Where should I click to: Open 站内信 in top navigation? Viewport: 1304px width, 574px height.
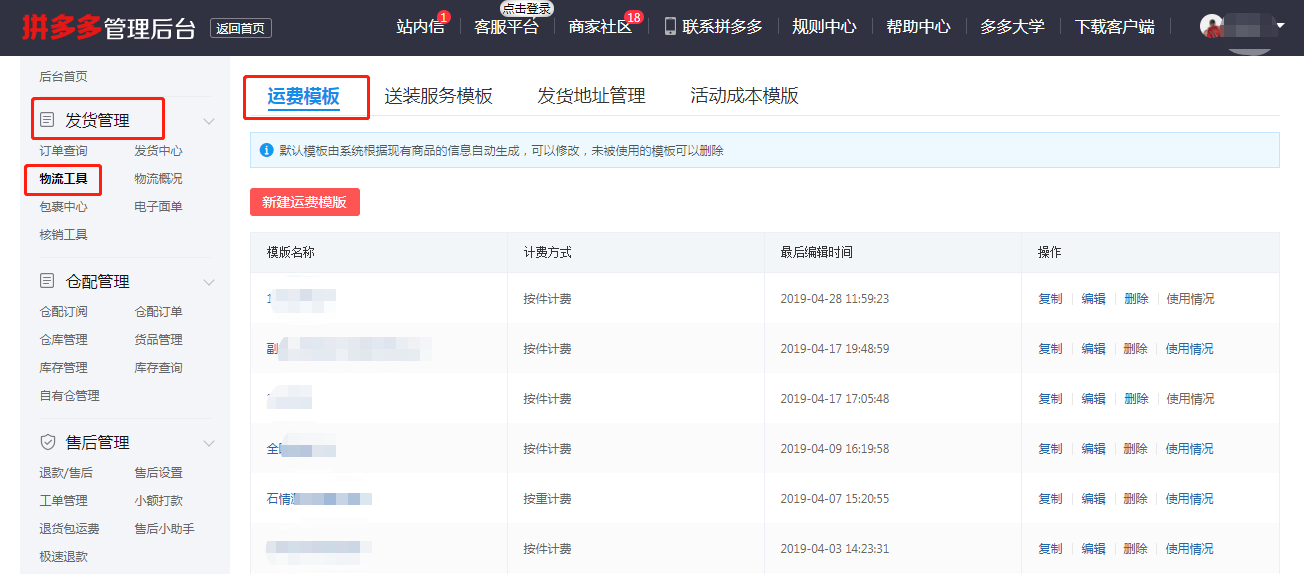[420, 27]
